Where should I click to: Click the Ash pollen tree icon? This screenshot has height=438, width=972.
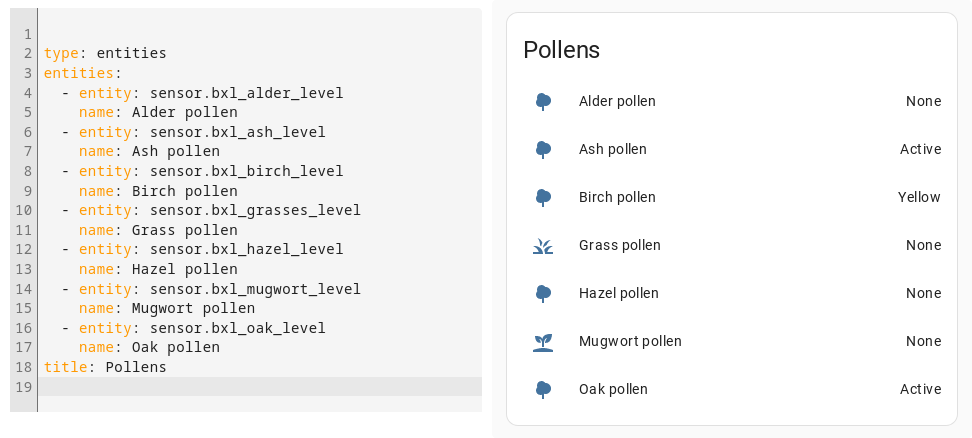pos(543,149)
